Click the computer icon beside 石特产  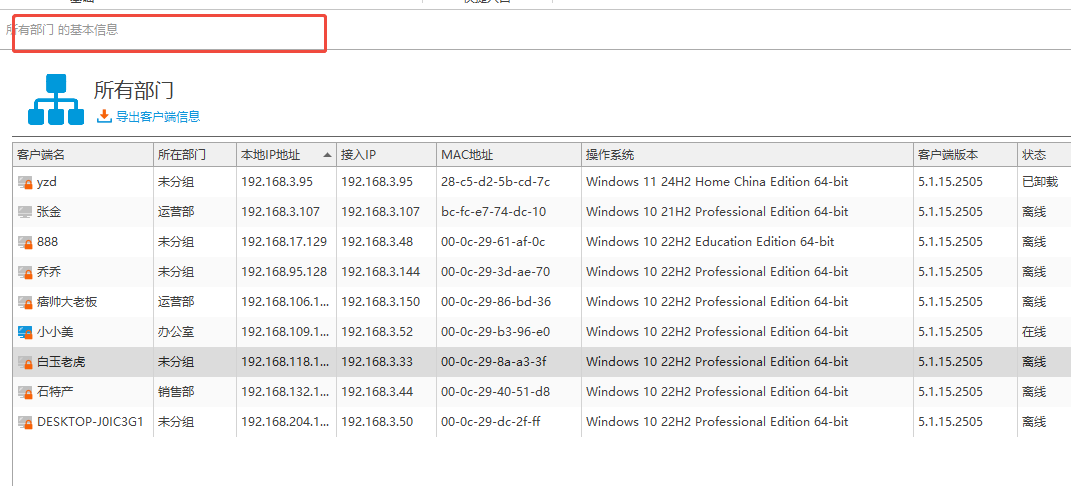[25, 392]
